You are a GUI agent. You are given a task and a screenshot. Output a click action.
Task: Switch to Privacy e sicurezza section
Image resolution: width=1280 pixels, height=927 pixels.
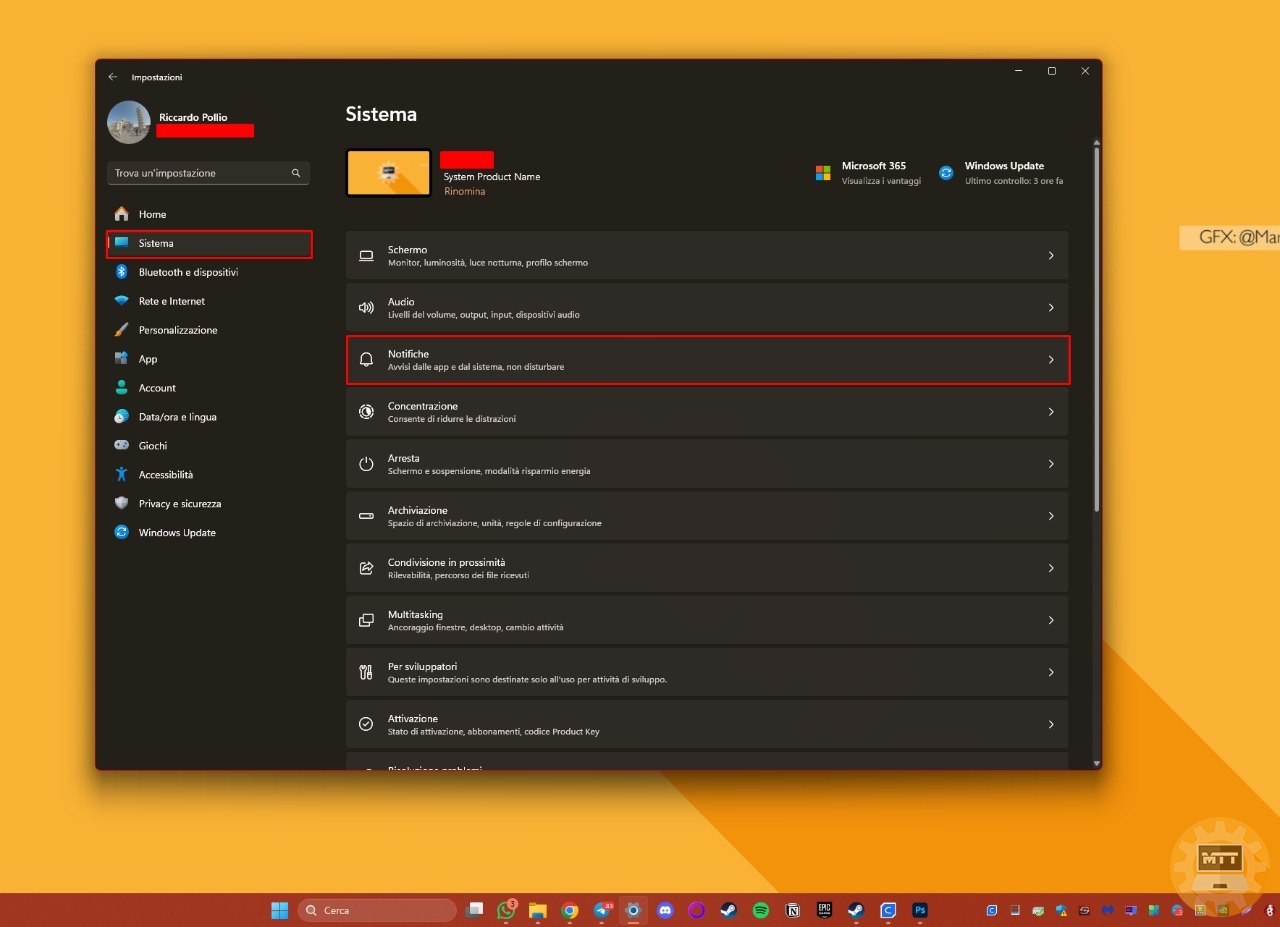coord(180,503)
